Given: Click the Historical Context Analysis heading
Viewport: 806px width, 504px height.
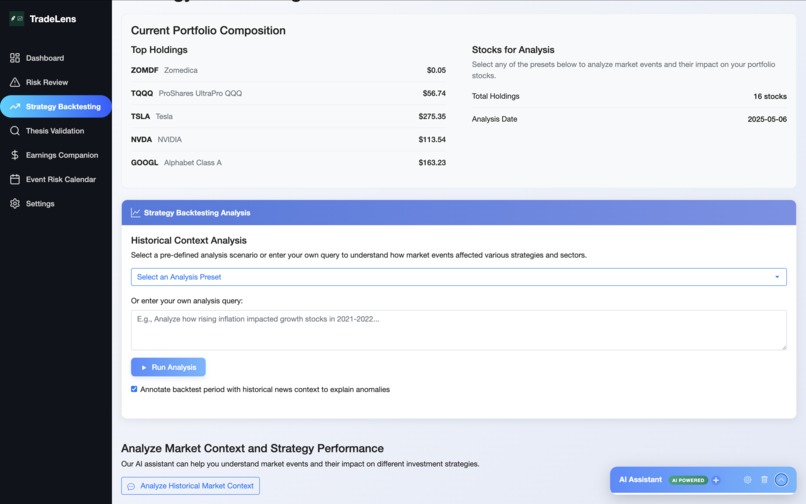Looking at the screenshot, I should click(189, 240).
